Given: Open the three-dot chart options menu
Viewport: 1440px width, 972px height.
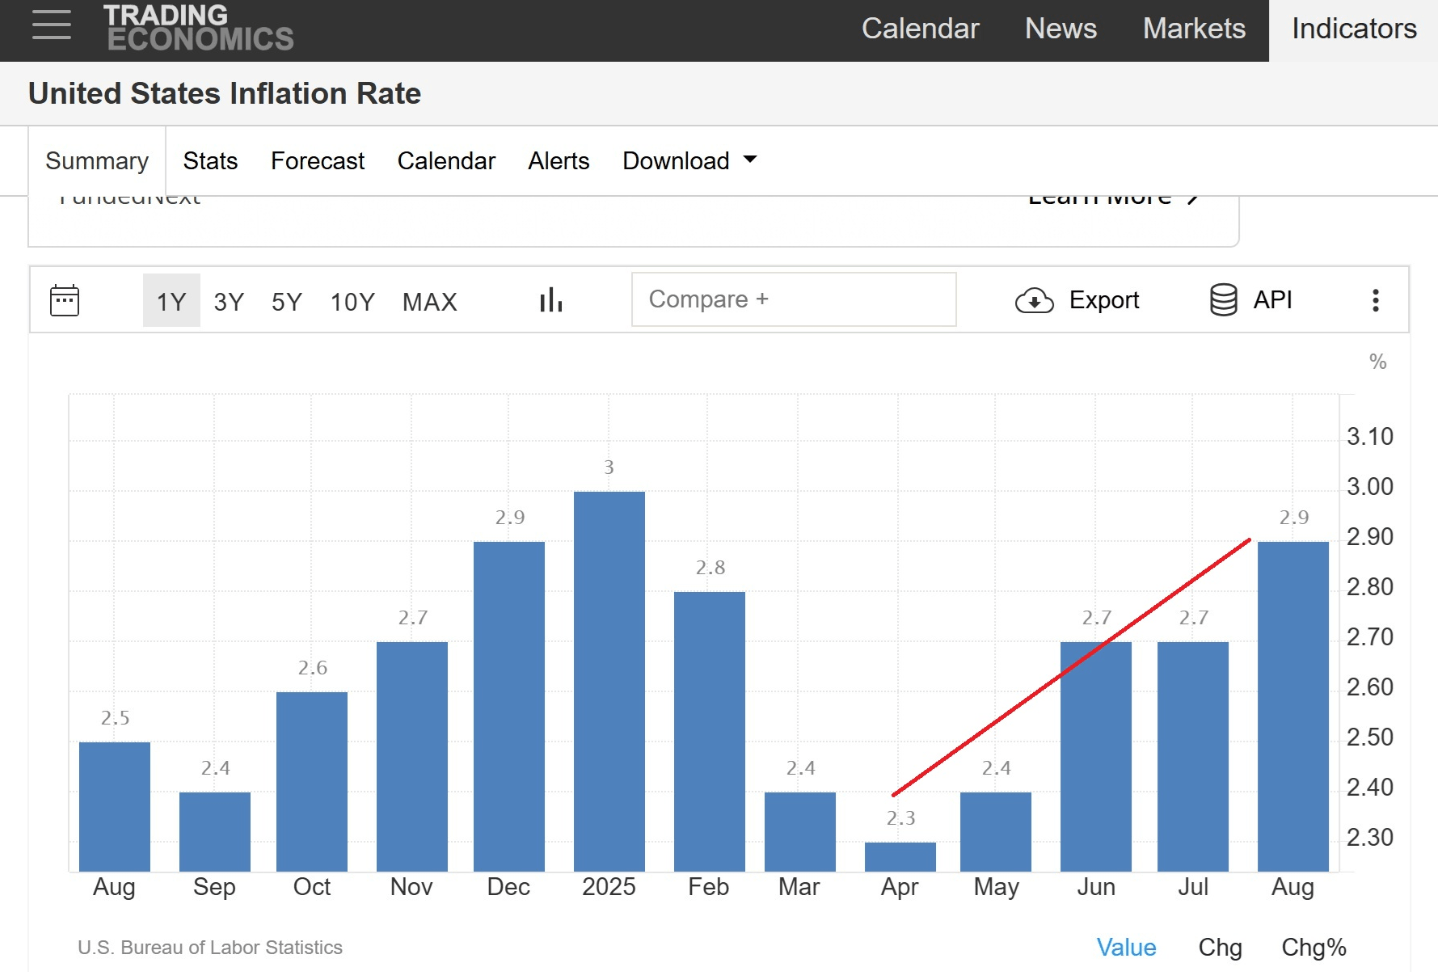Looking at the screenshot, I should point(1376,299).
